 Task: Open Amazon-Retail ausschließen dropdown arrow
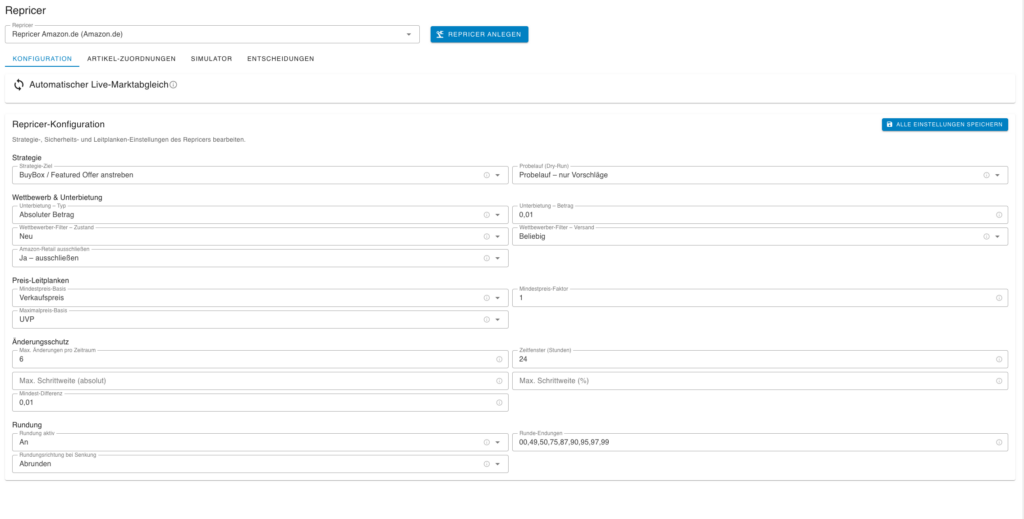point(498,258)
